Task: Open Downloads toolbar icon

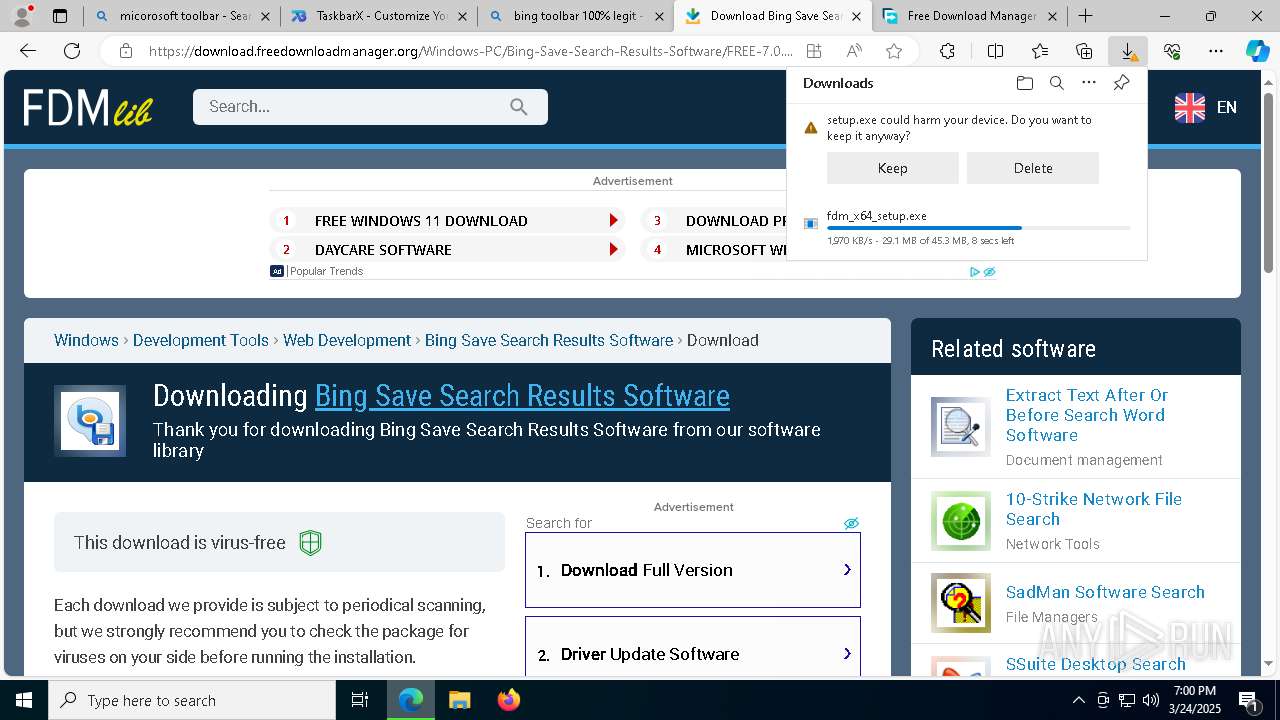Action: [1128, 51]
